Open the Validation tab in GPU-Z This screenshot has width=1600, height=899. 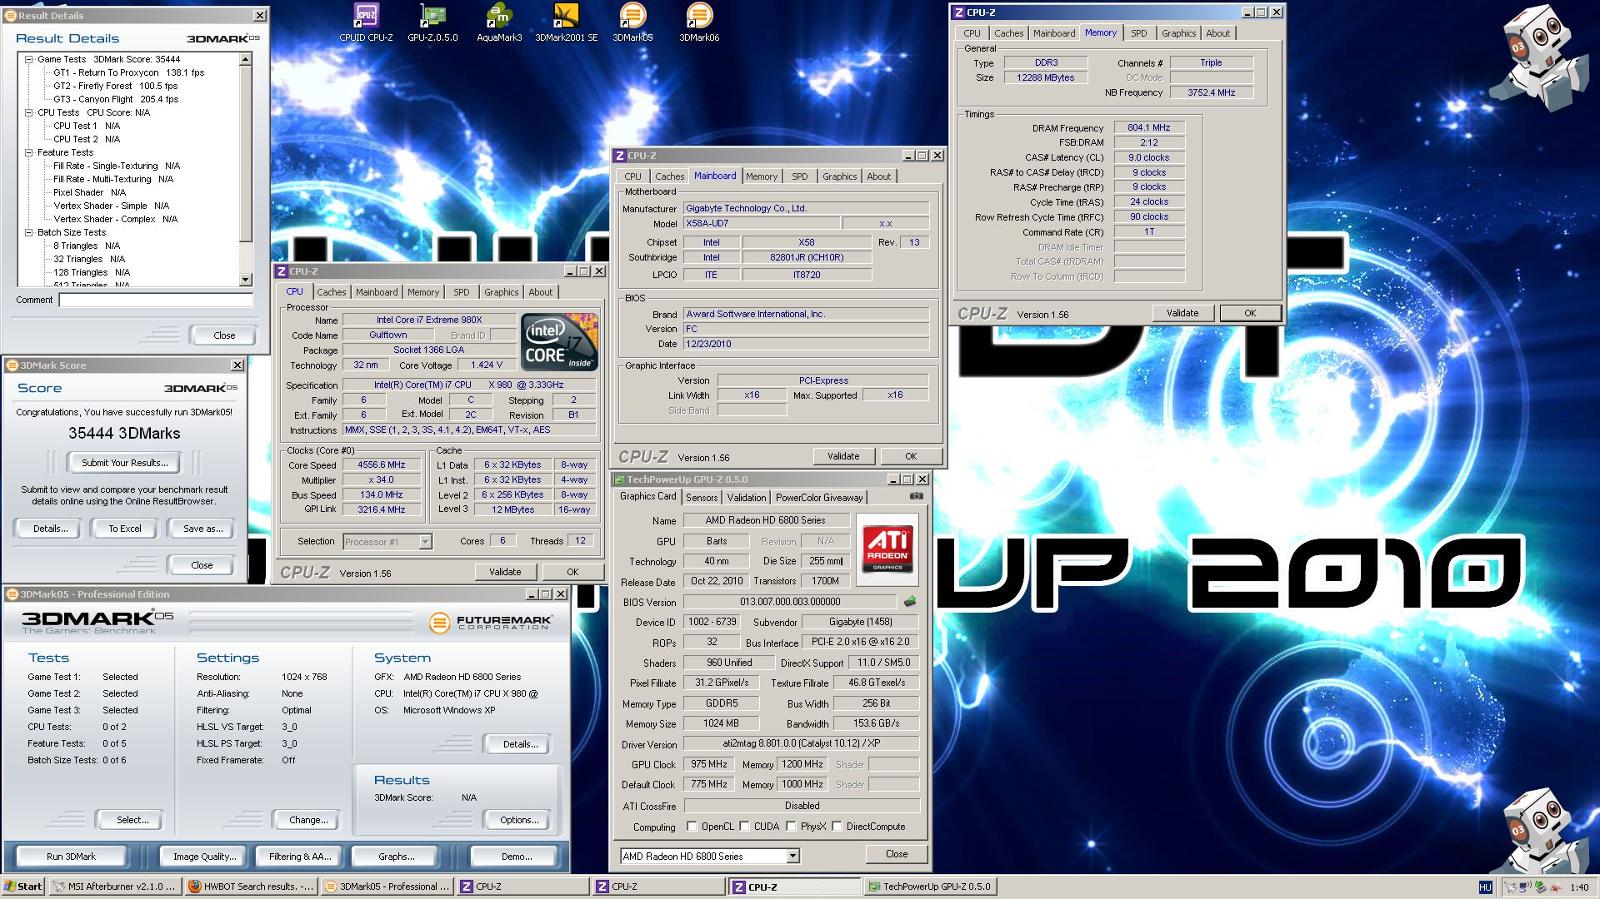coord(746,497)
